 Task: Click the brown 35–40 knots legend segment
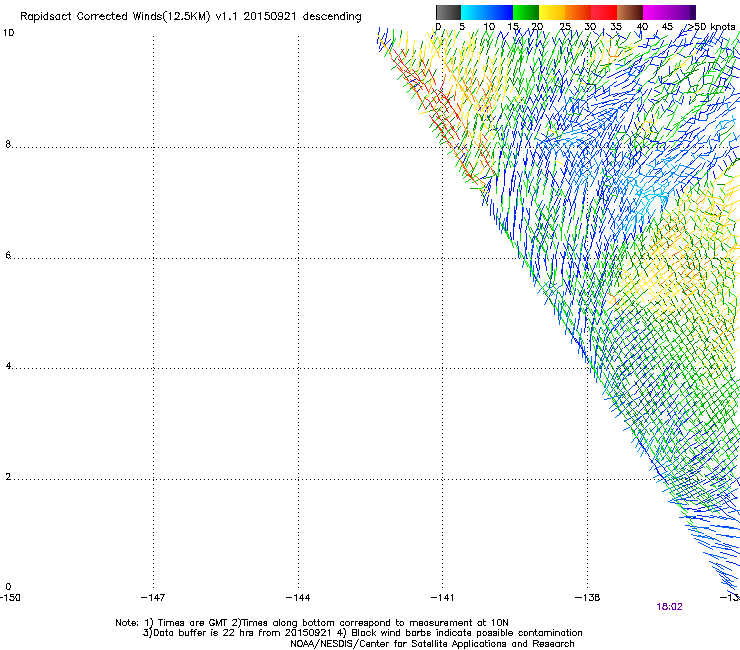point(630,12)
